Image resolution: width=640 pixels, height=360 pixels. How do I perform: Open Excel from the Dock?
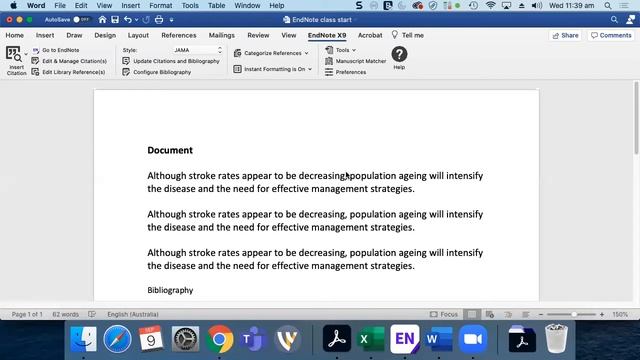(x=371, y=339)
